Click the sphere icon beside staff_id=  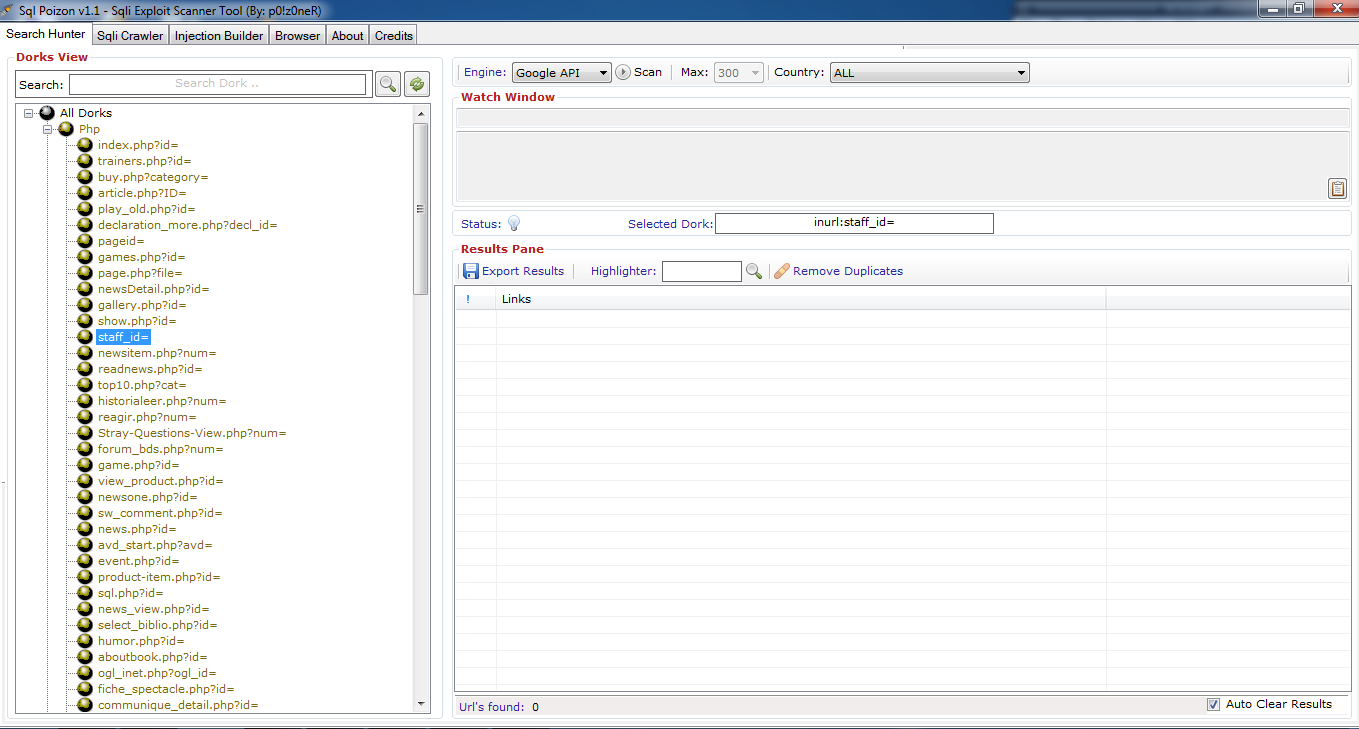point(85,337)
